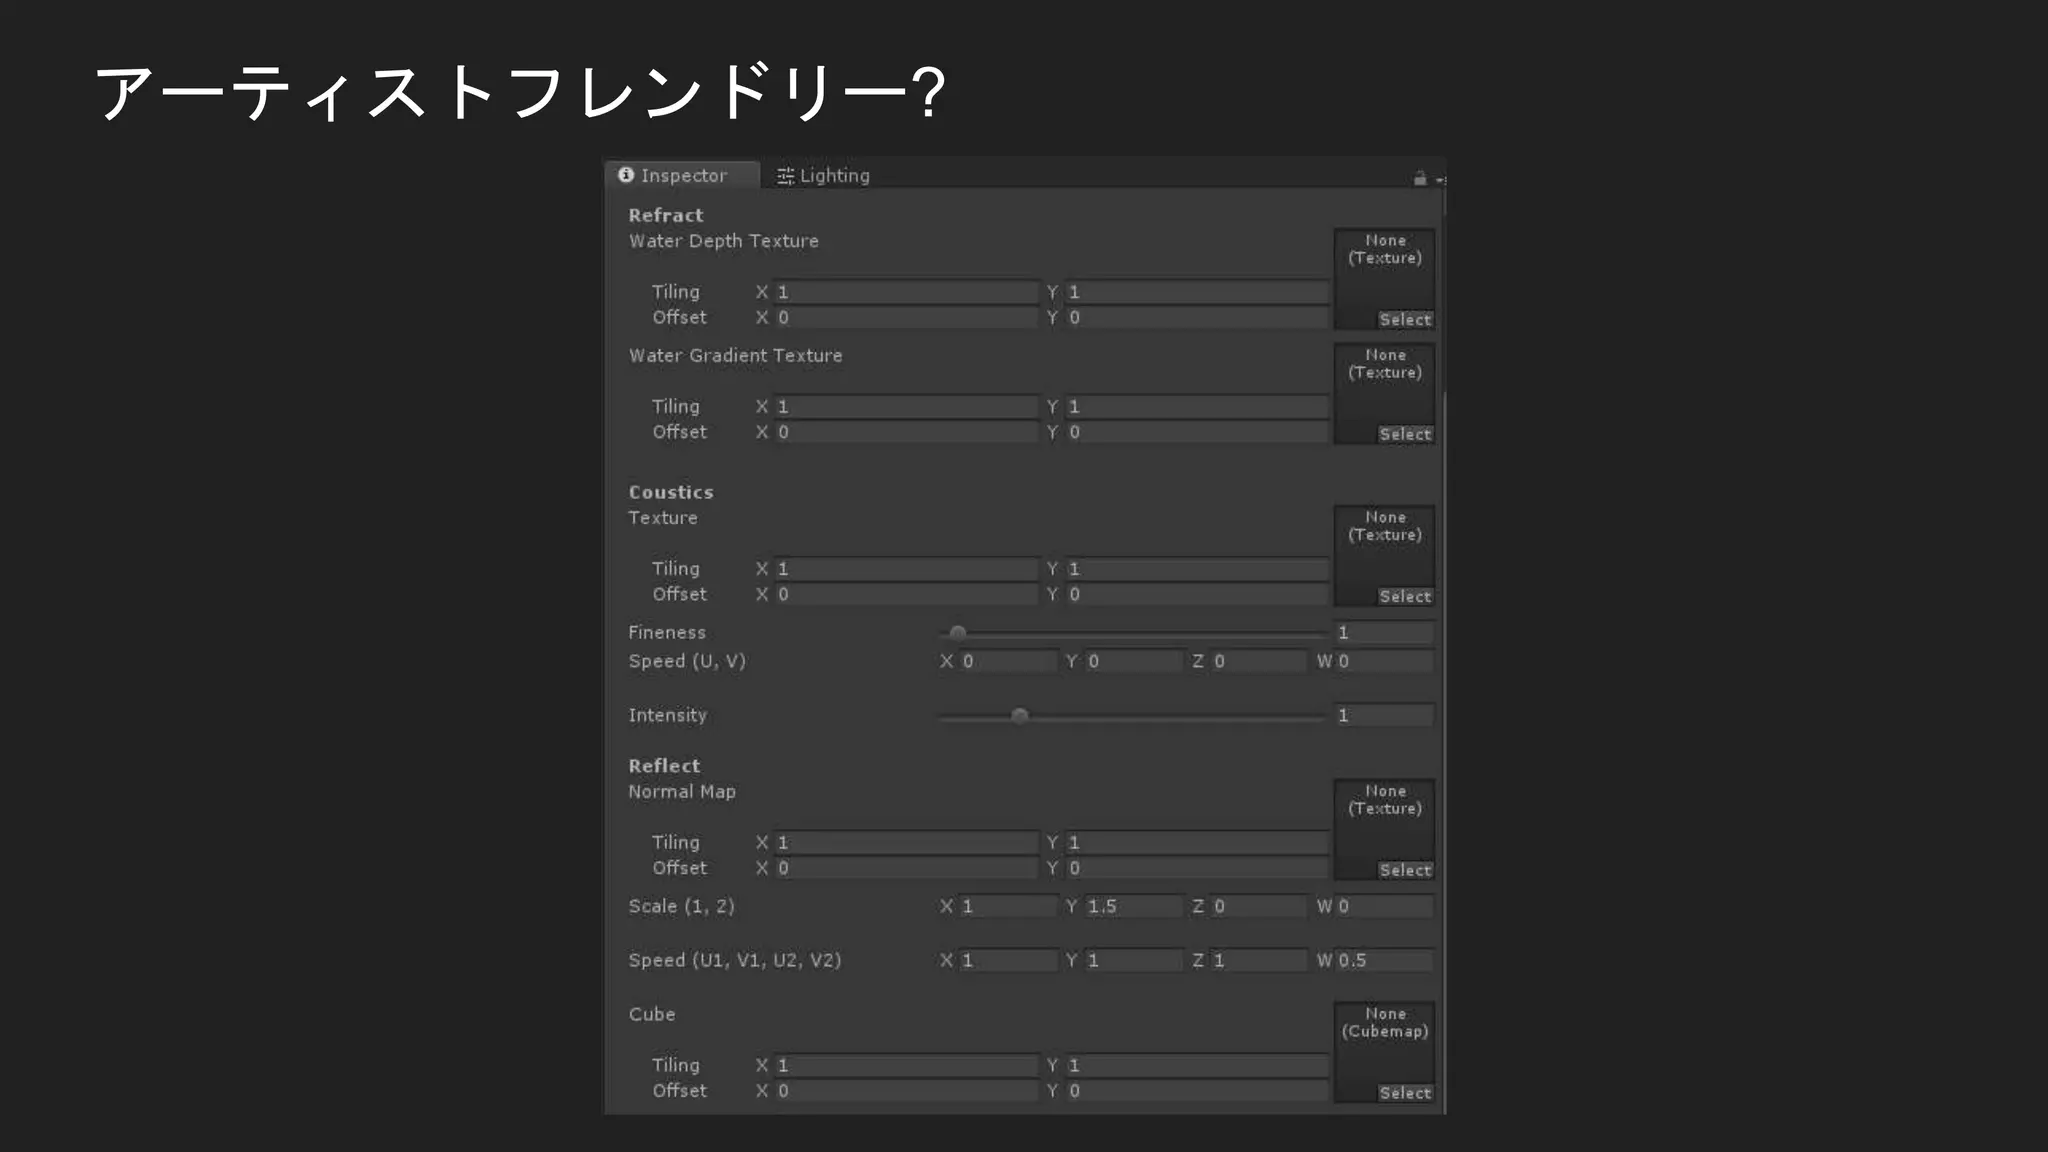Viewport: 2048px width, 1152px height.
Task: Edit Coustics Texture Offset X field
Action: click(906, 594)
